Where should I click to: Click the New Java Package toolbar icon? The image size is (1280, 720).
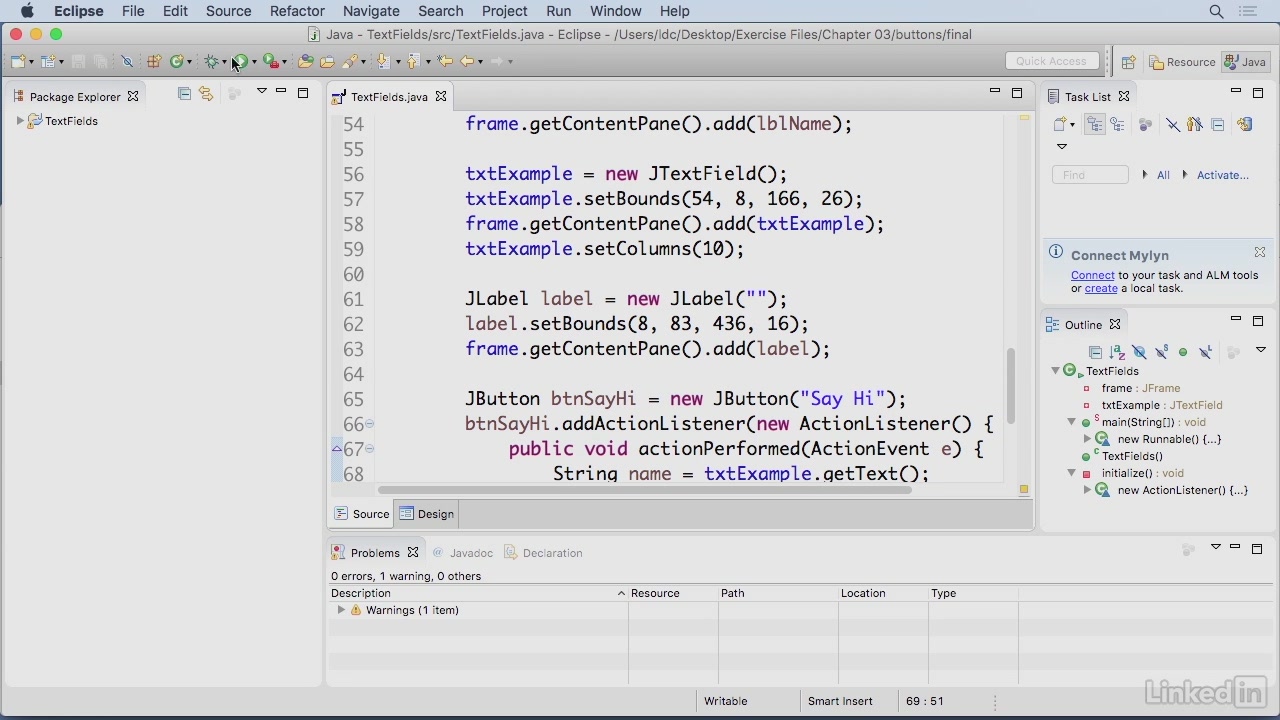pyautogui.click(x=153, y=61)
